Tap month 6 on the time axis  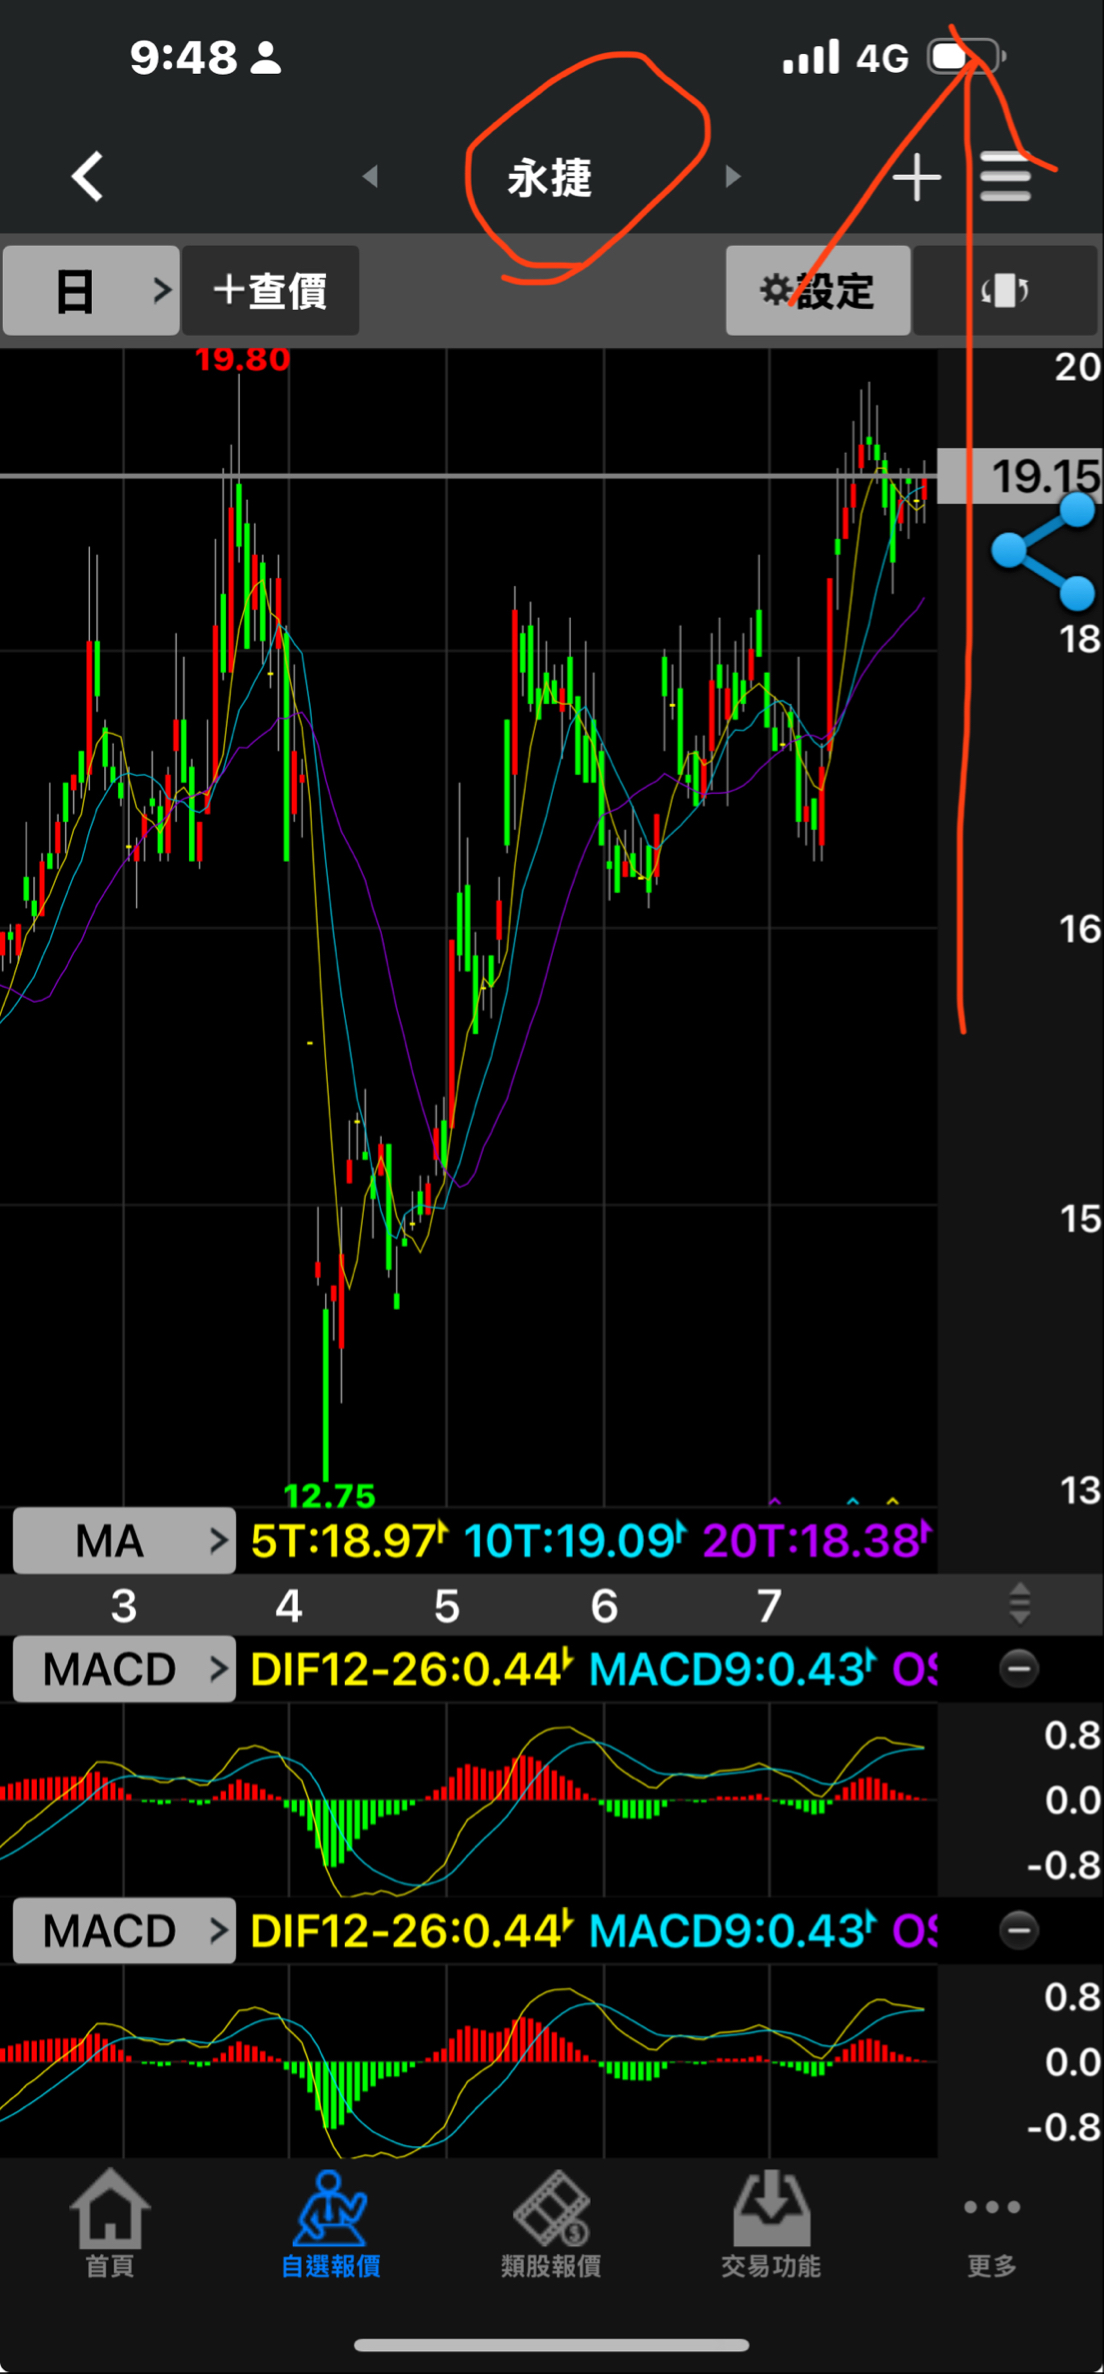[604, 1606]
